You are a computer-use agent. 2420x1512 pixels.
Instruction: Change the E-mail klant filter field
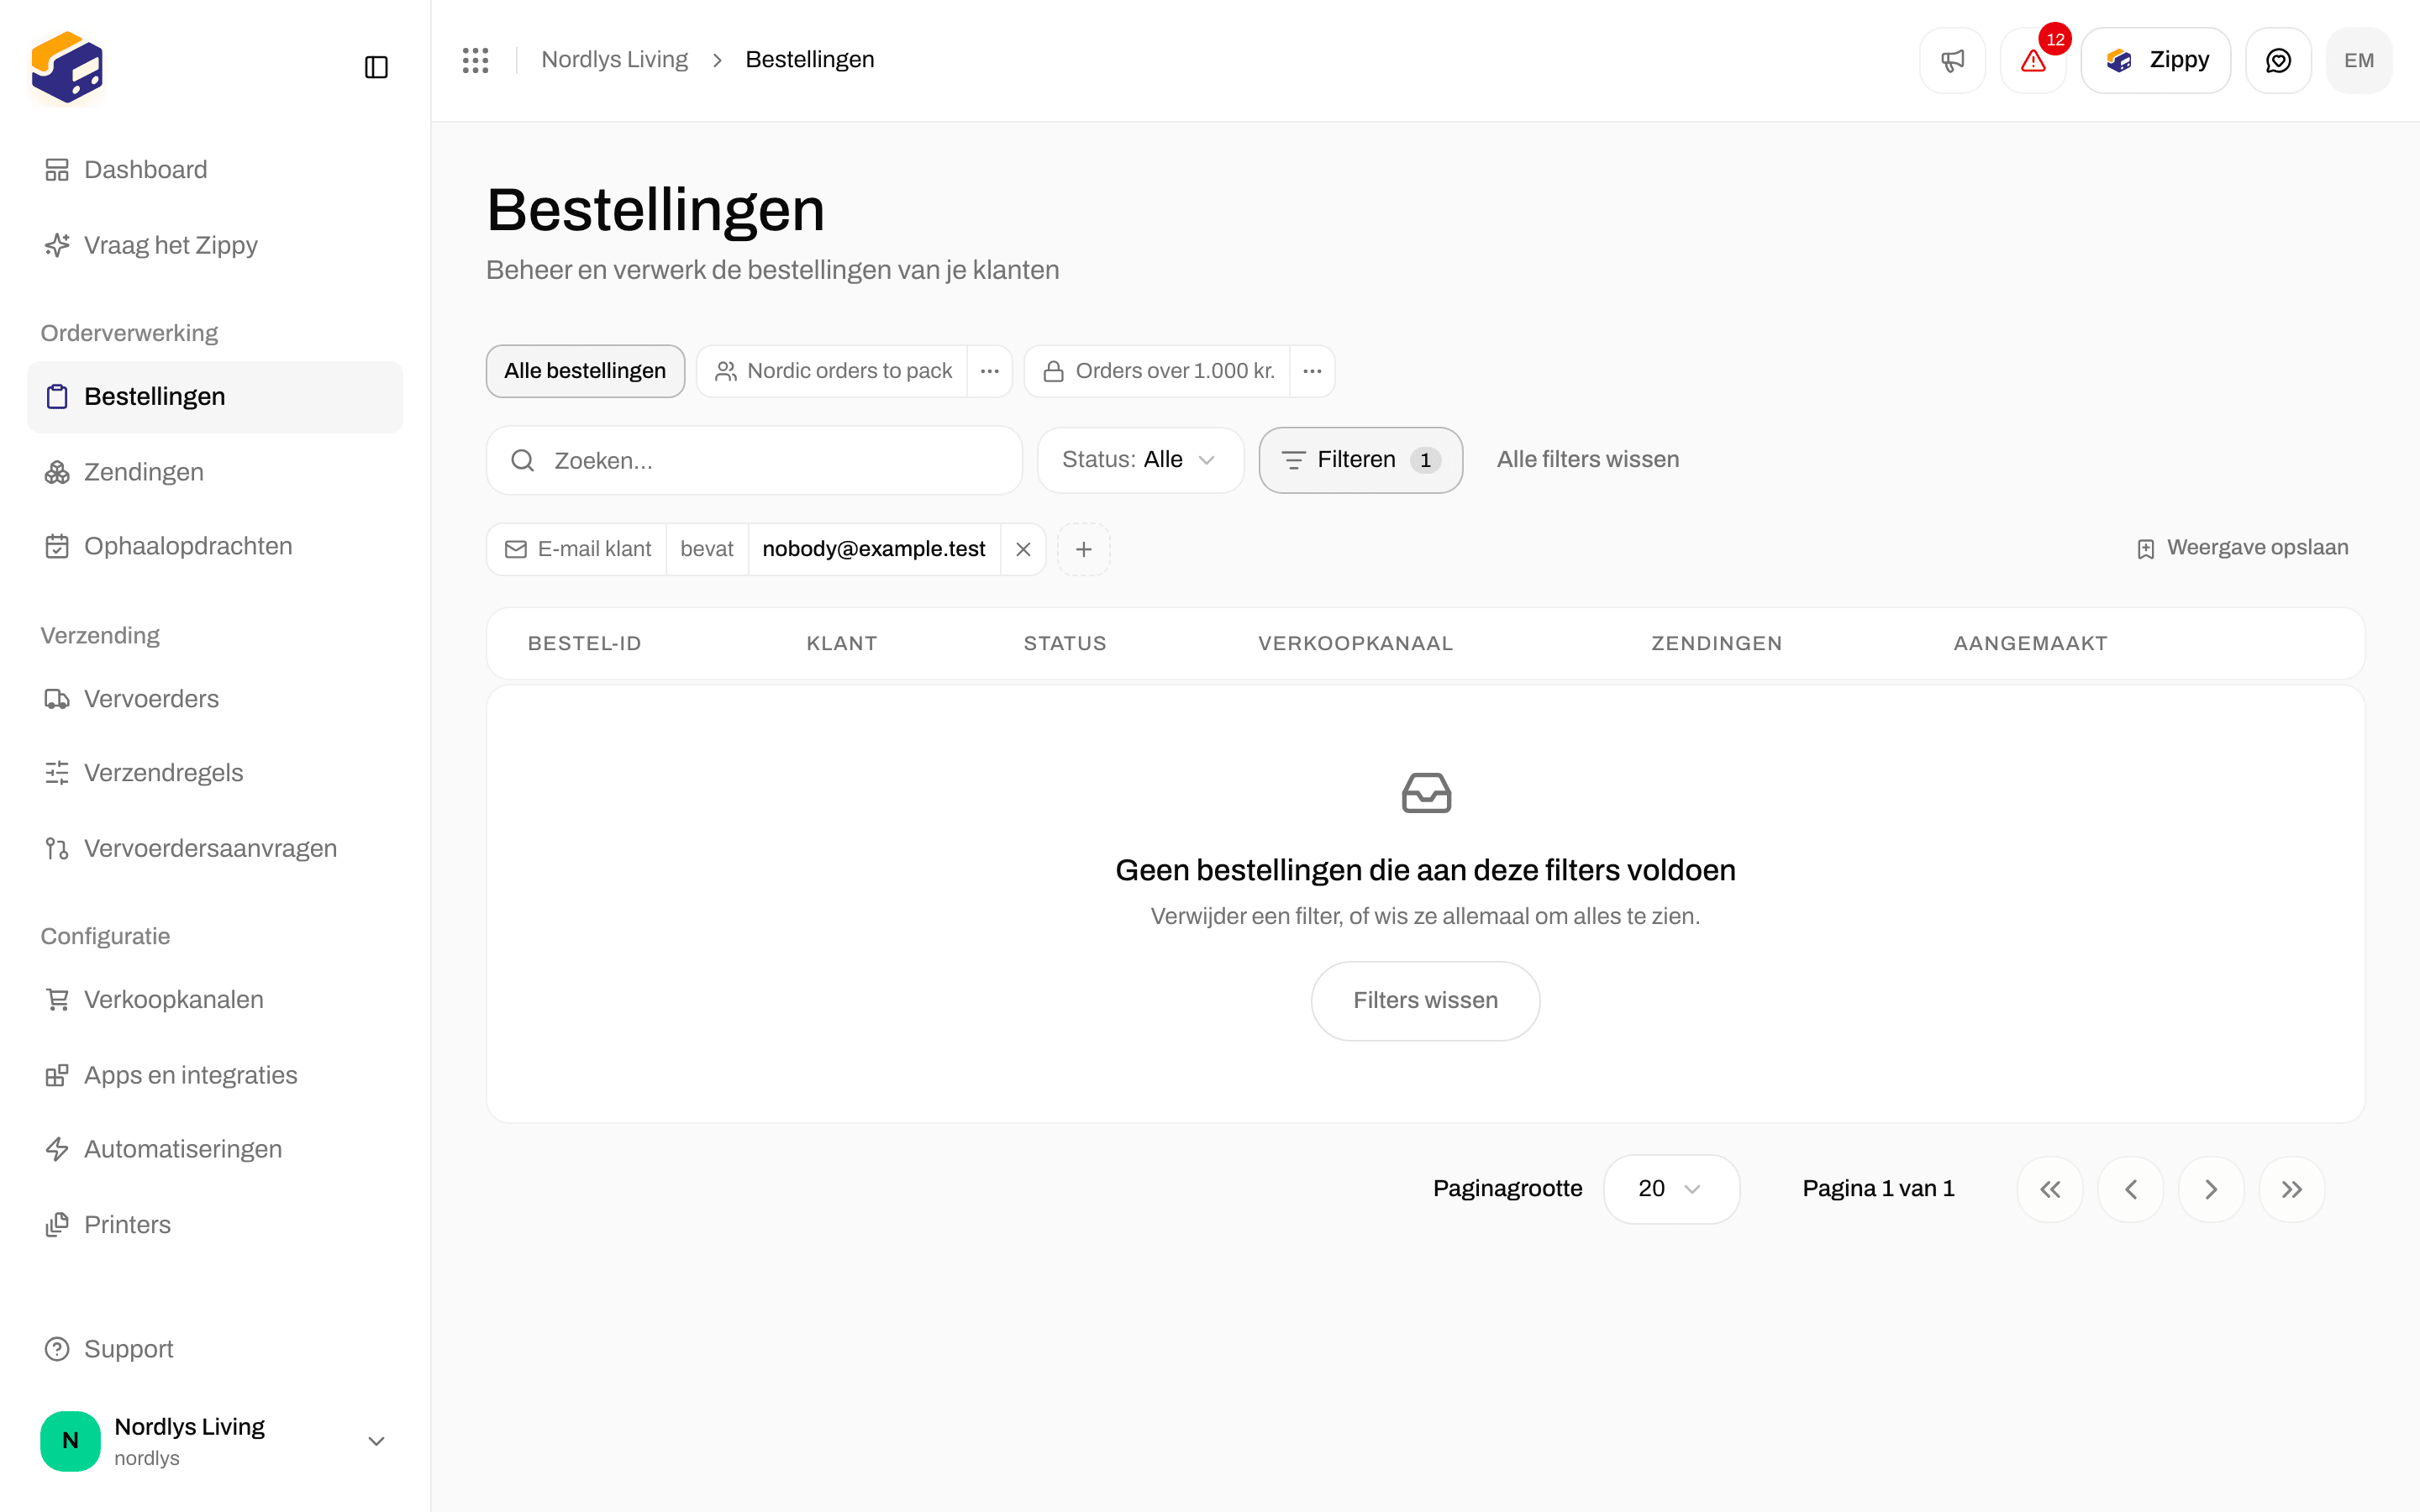point(577,549)
